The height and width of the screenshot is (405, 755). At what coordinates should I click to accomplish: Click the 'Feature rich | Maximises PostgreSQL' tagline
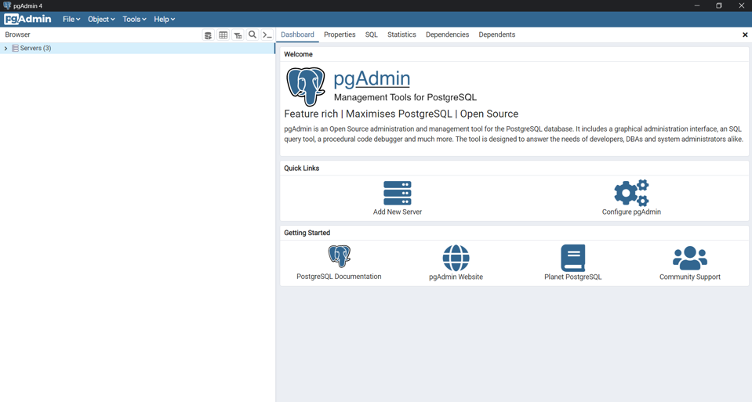[x=401, y=114]
